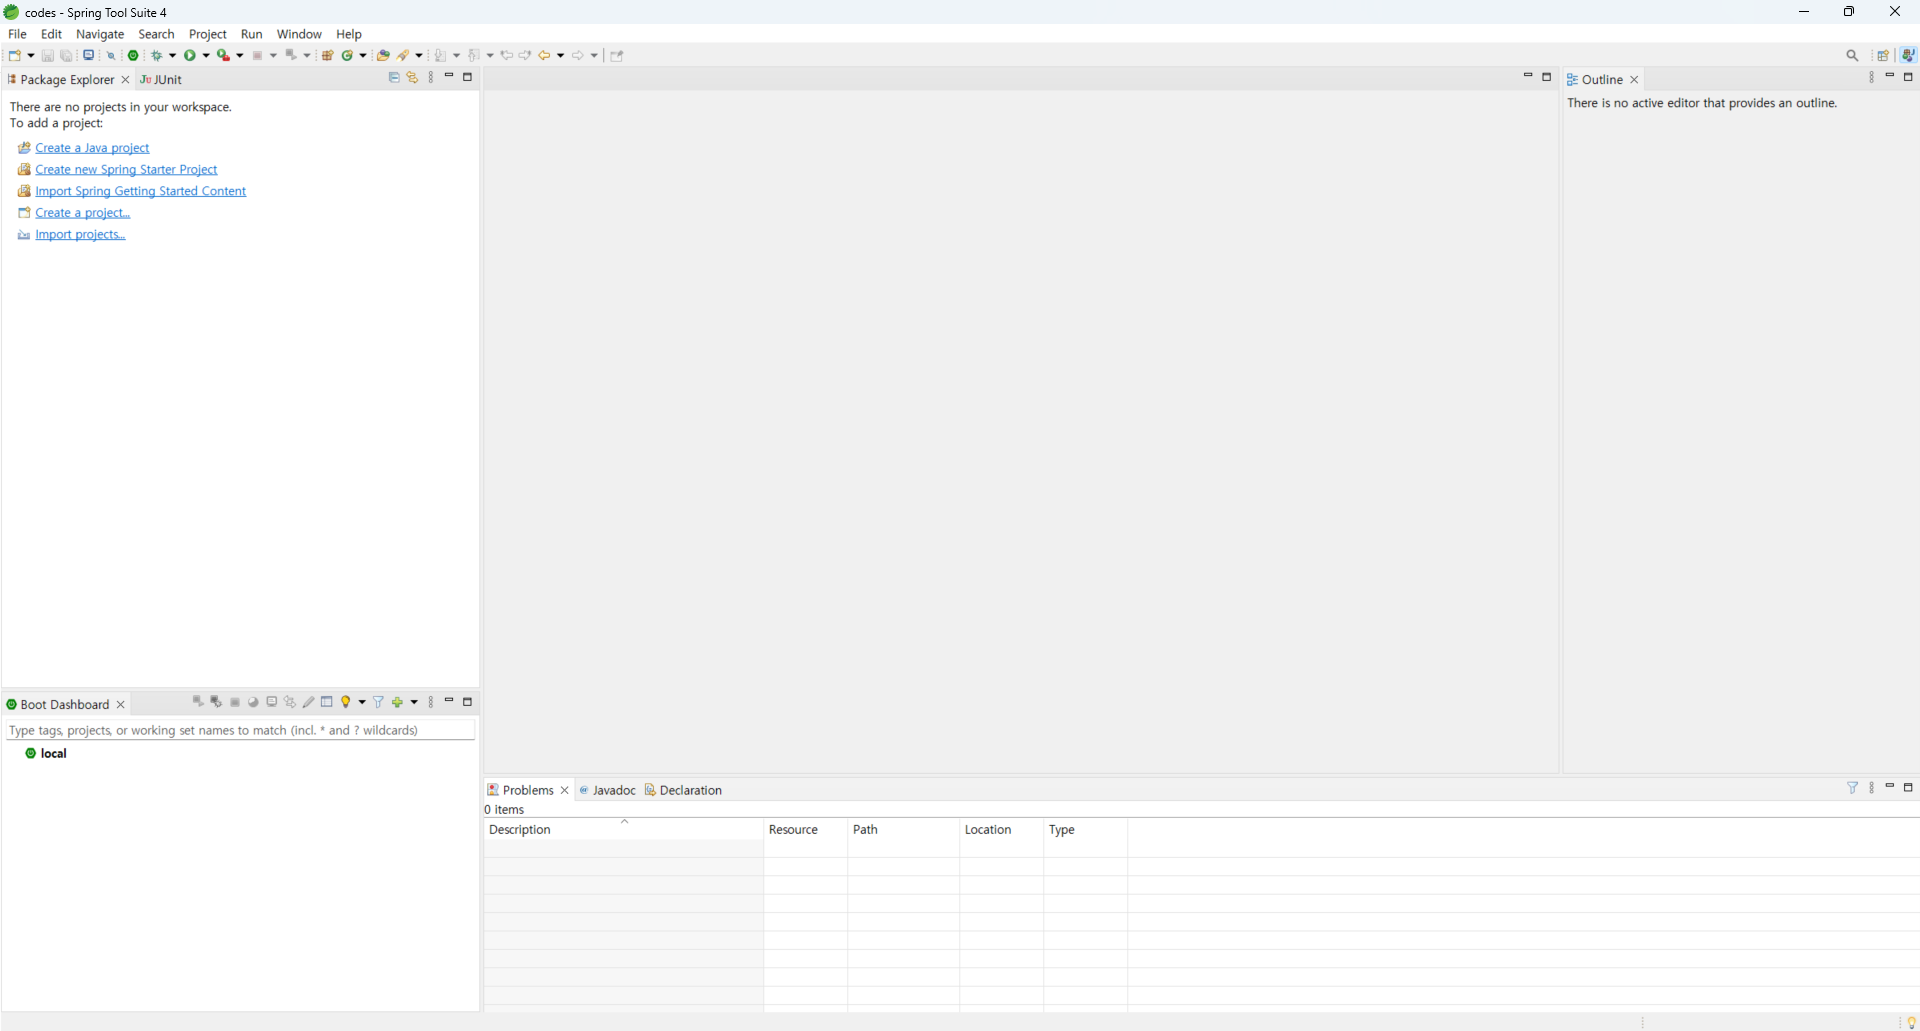Open the Coverage dropdown arrow
This screenshot has width=1920, height=1031.
pyautogui.click(x=240, y=56)
